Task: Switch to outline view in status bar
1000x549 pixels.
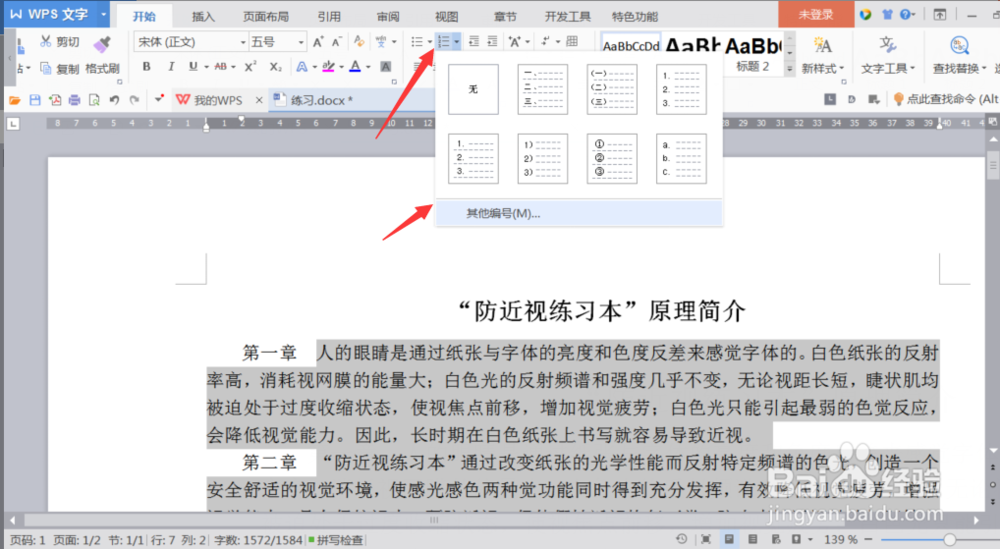Action: [753, 539]
